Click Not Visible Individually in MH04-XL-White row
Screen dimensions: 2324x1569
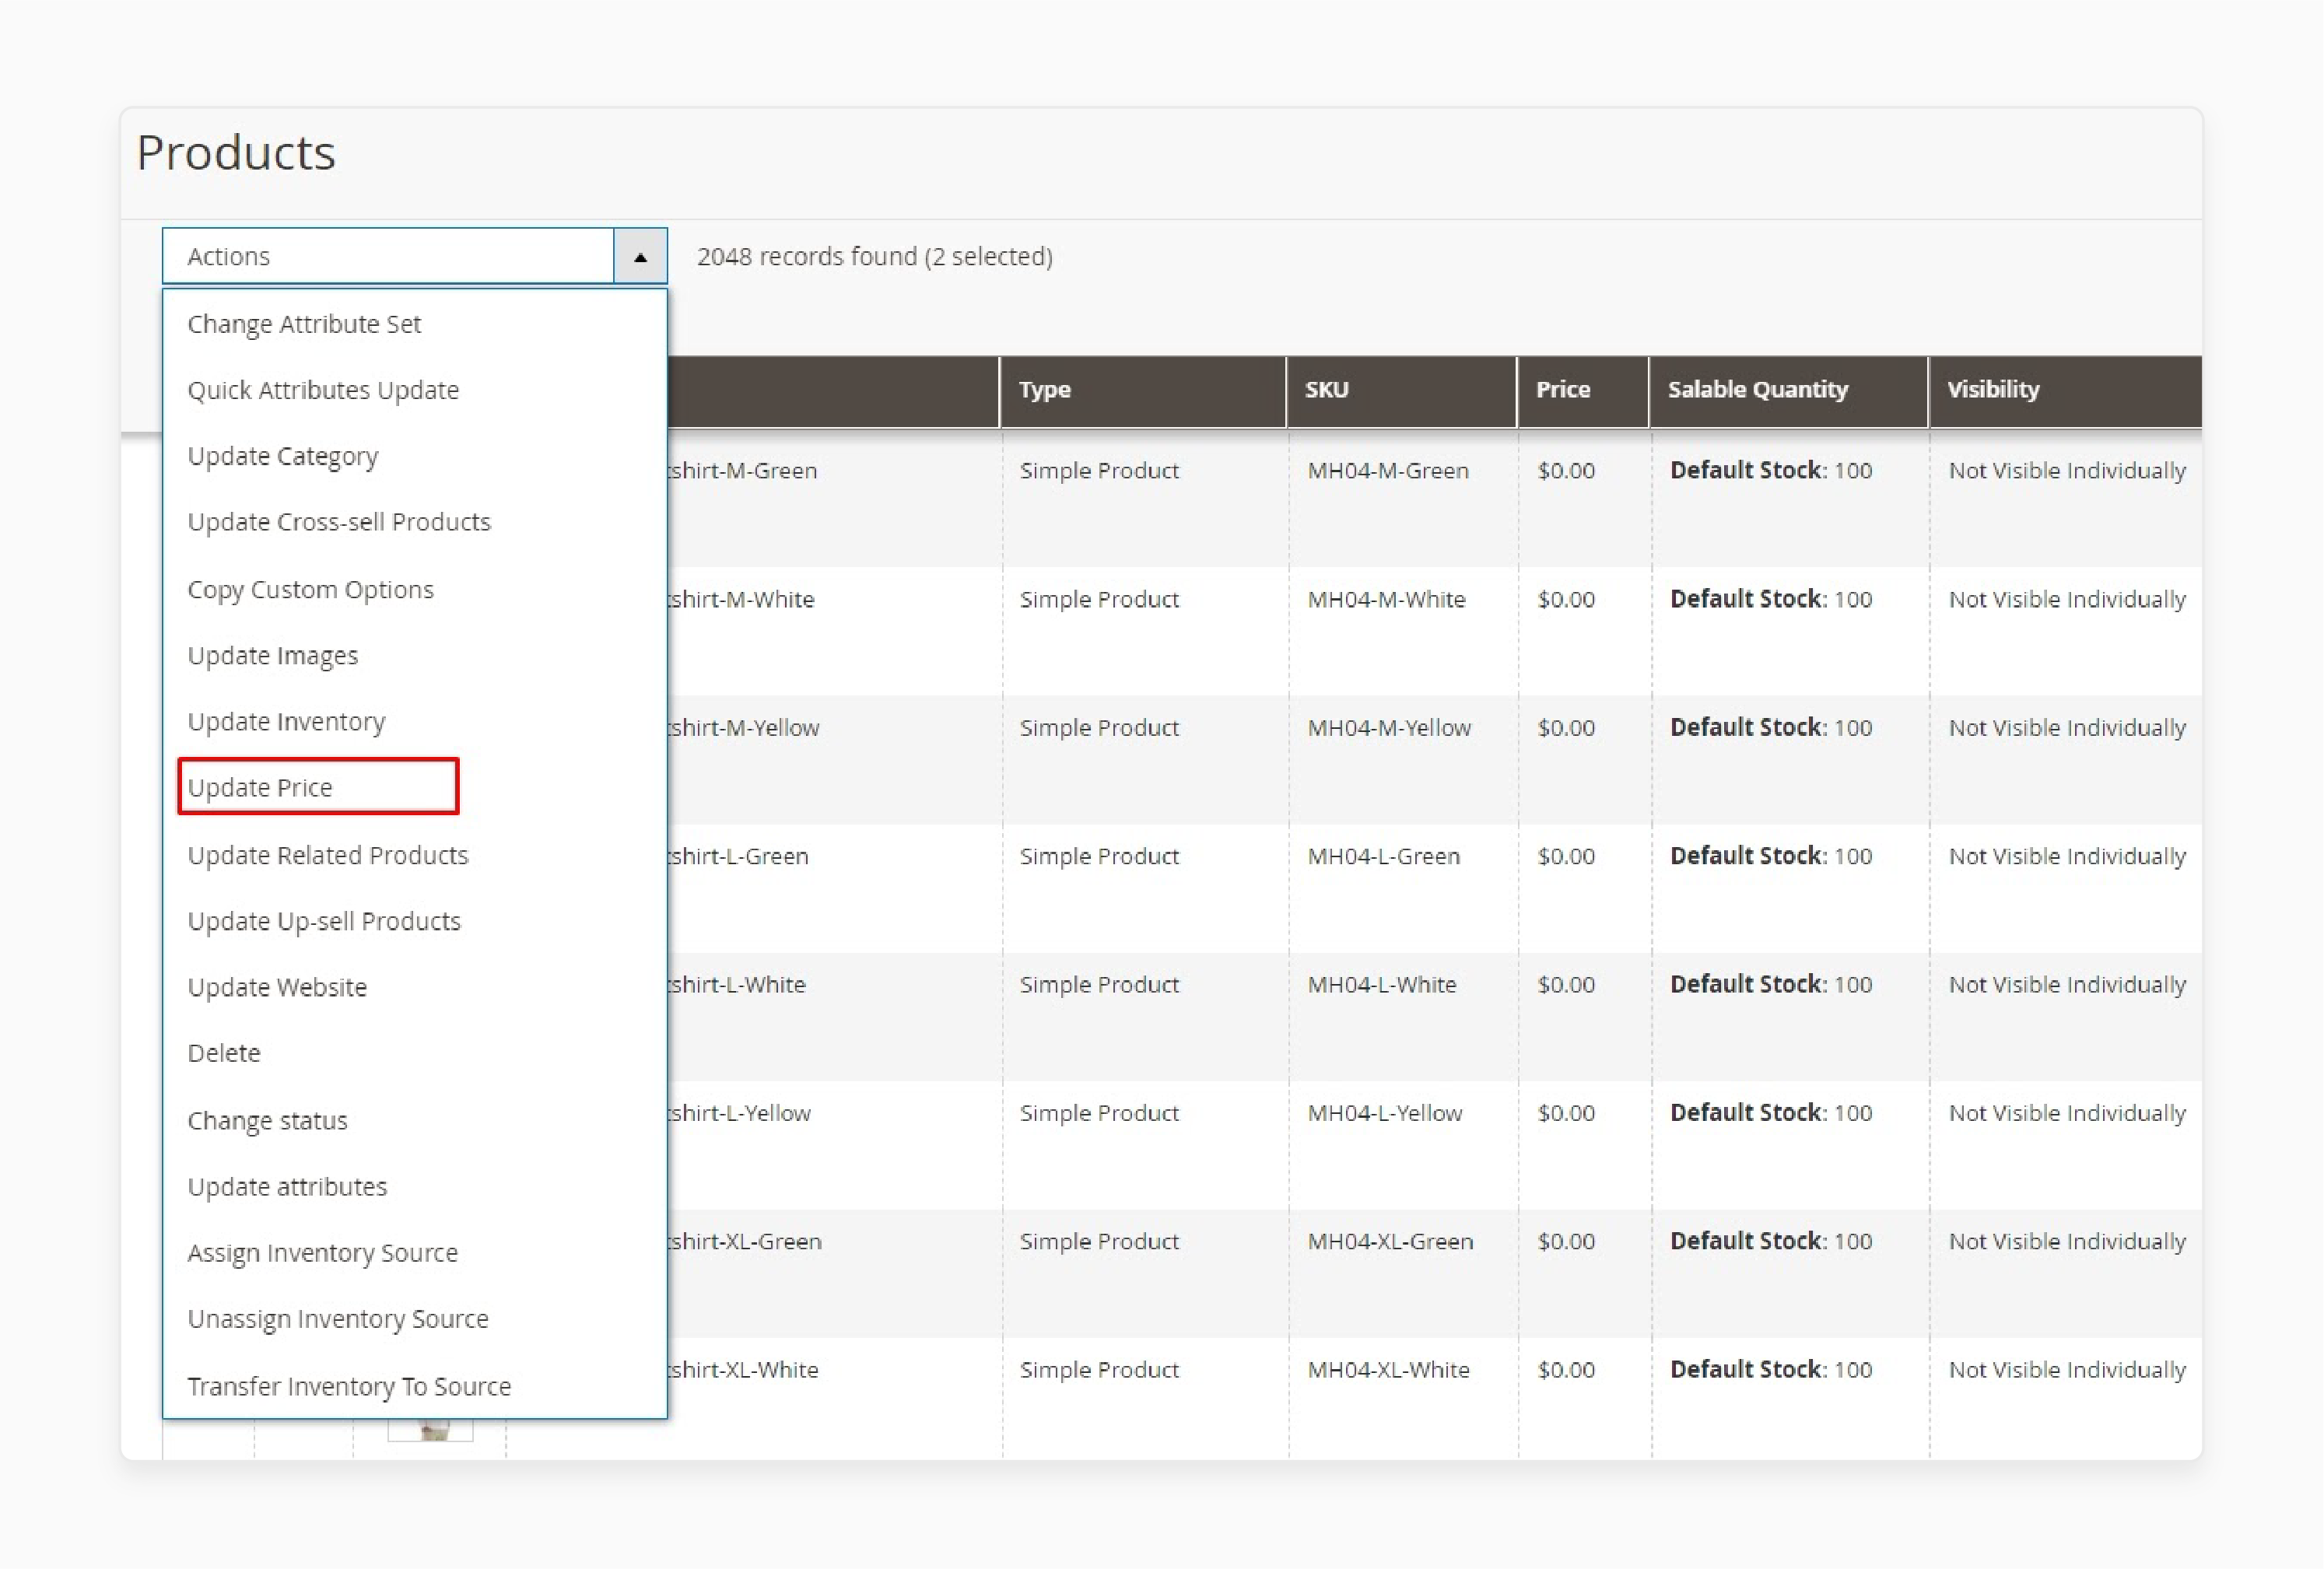tap(2067, 1370)
